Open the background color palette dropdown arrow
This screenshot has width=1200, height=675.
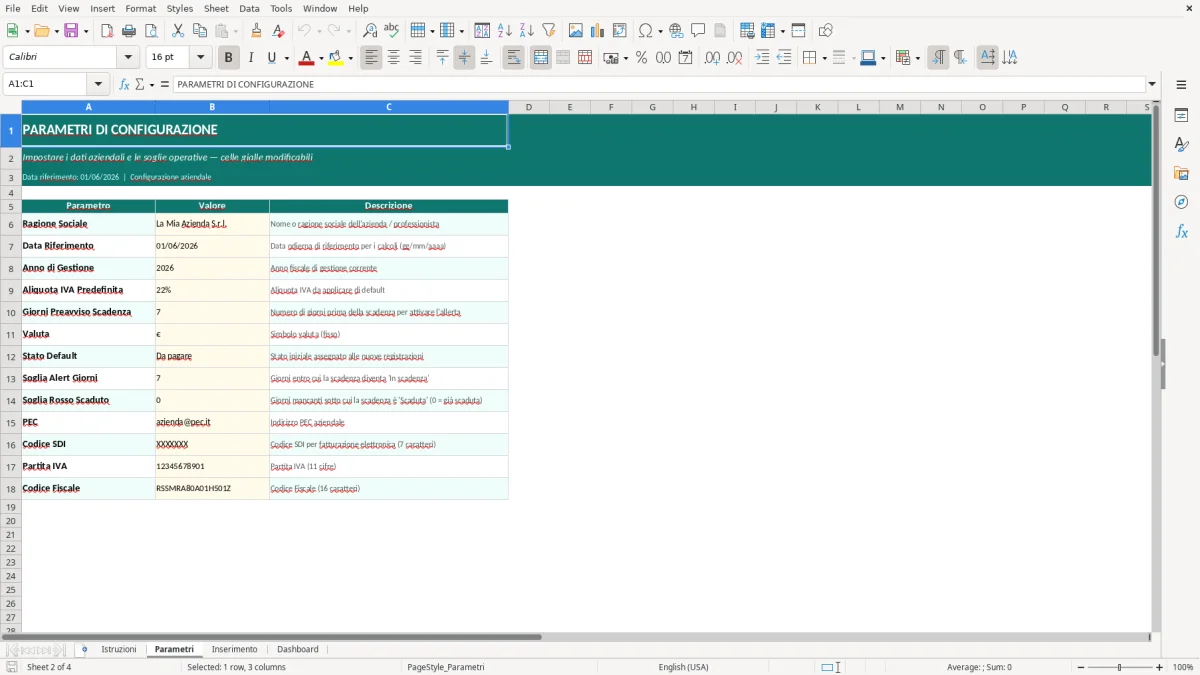pyautogui.click(x=351, y=58)
